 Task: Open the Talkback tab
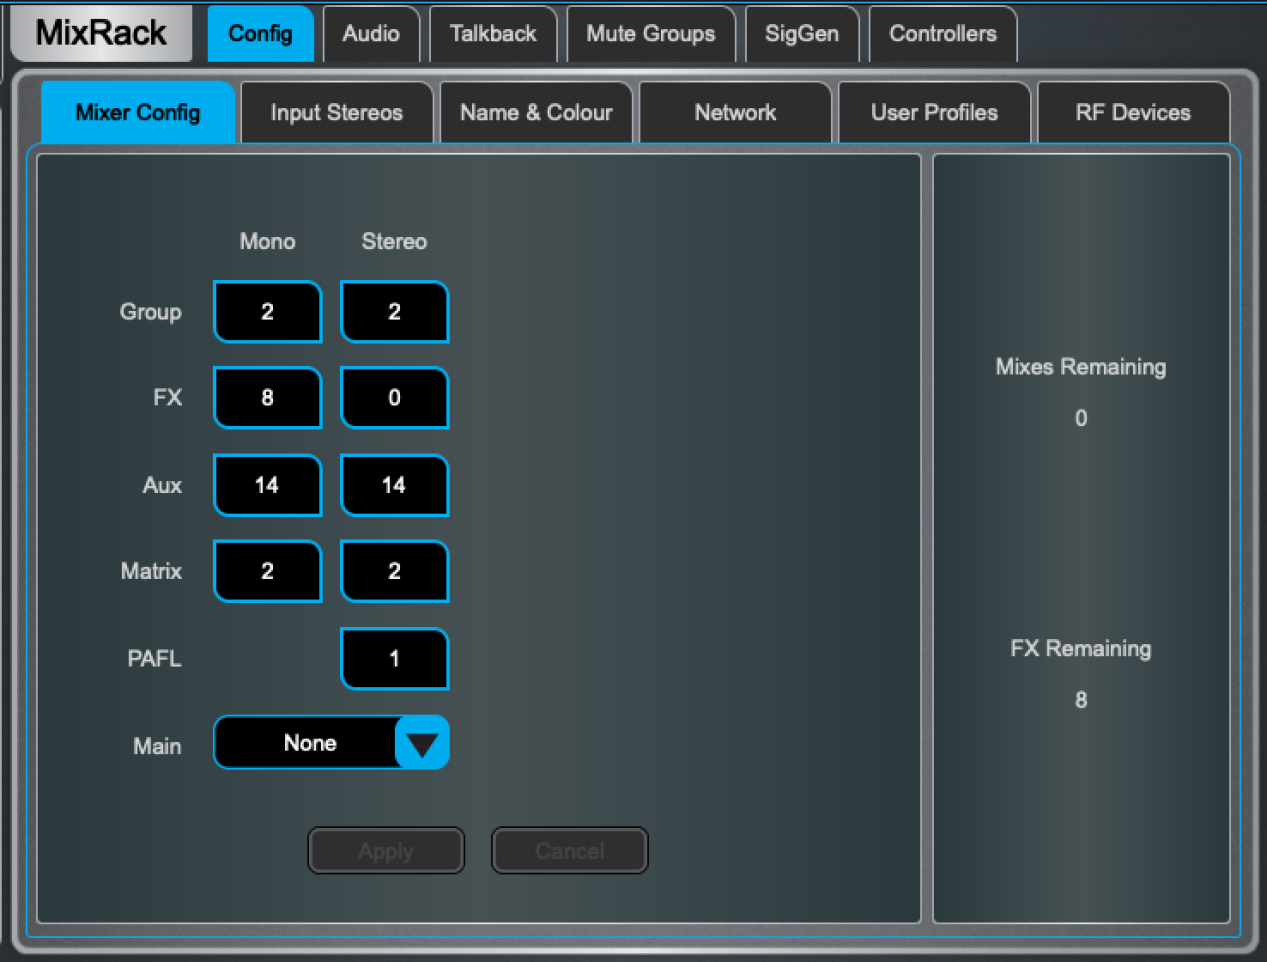(x=493, y=33)
